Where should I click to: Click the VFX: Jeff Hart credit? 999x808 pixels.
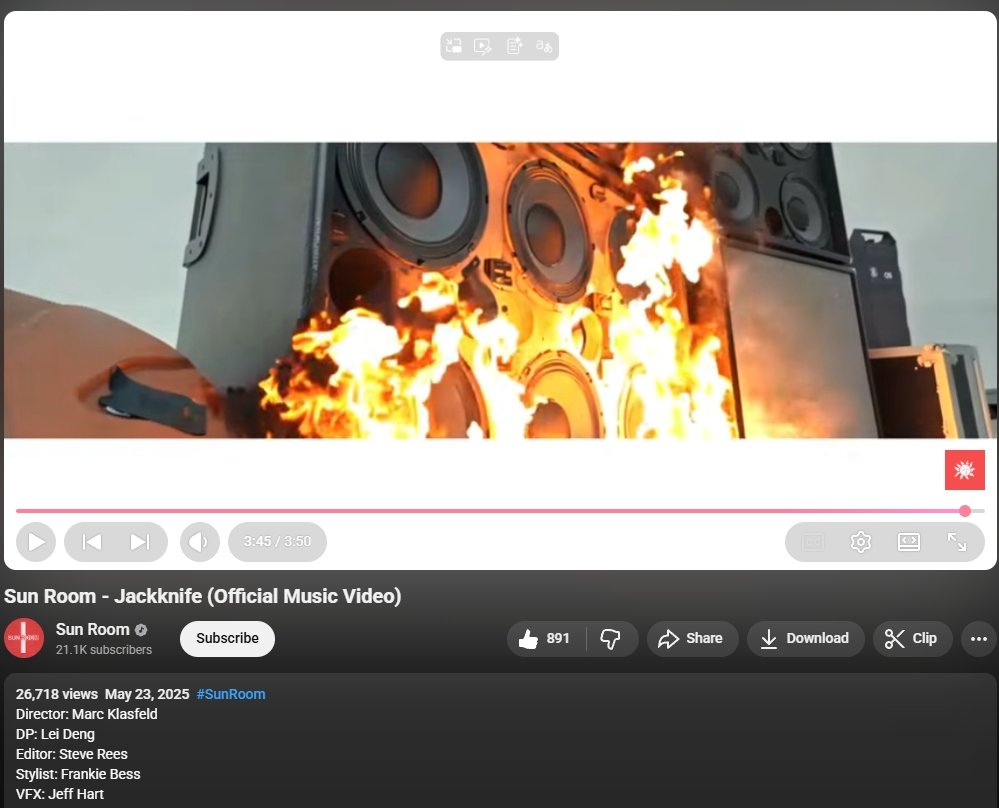pyautogui.click(x=60, y=794)
